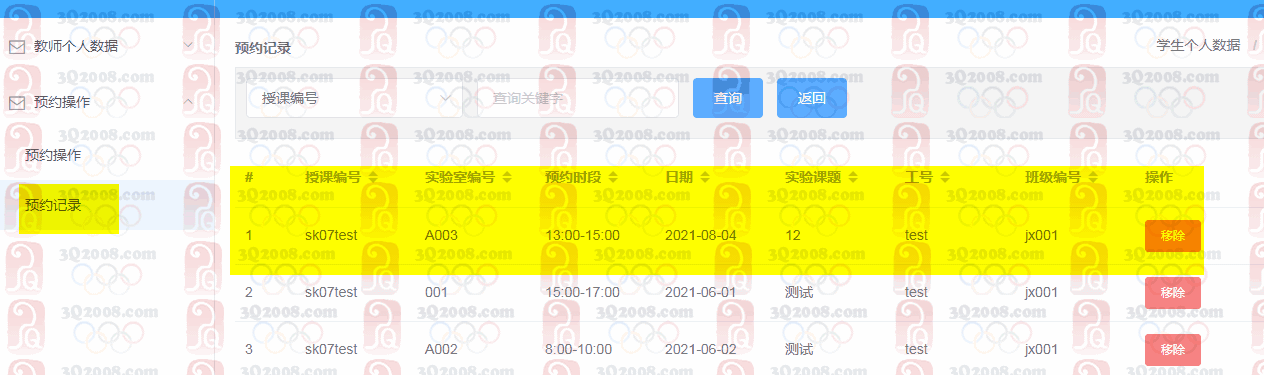Click the 8:00-10:00 time slot cell
Image resolution: width=1264 pixels, height=375 pixels.
pyautogui.click(x=579, y=349)
